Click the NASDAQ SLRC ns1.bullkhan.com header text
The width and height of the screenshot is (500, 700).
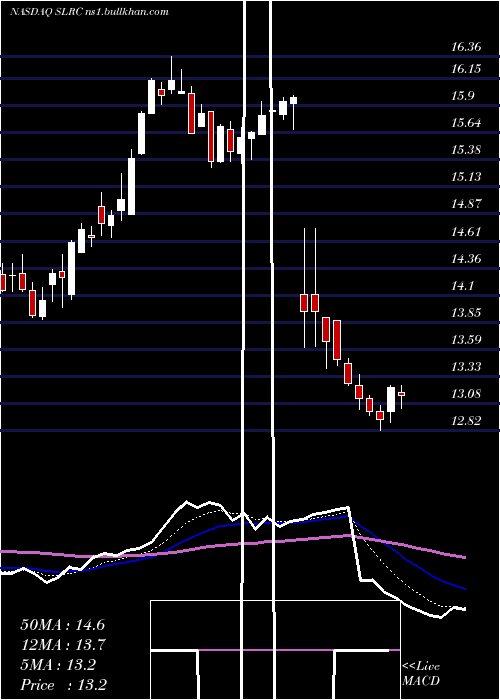[x=89, y=12]
